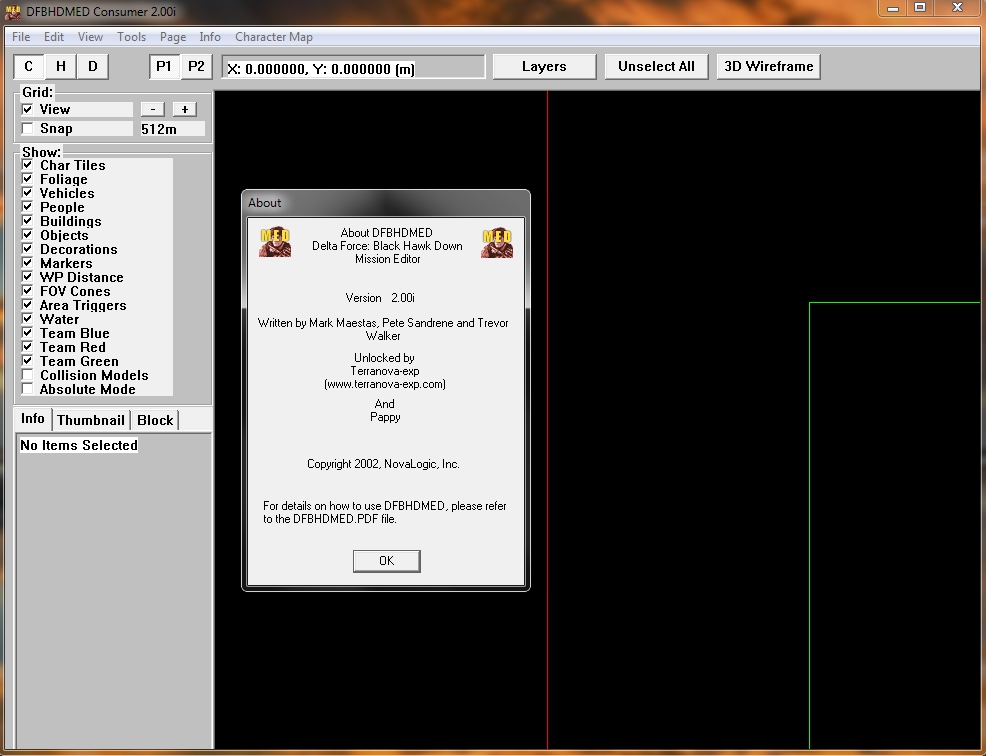
Task: Toggle People visibility checkbox
Action: pyautogui.click(x=27, y=207)
